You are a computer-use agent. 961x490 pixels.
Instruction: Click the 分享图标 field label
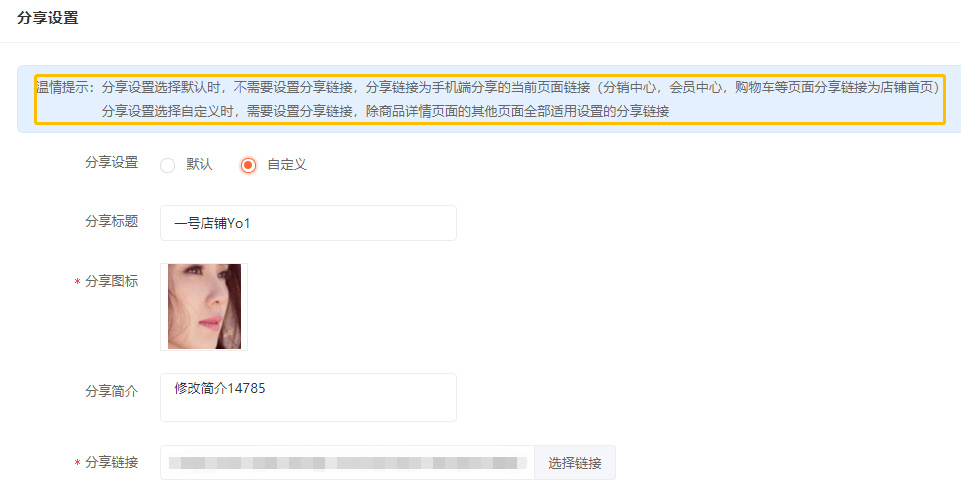(112, 282)
